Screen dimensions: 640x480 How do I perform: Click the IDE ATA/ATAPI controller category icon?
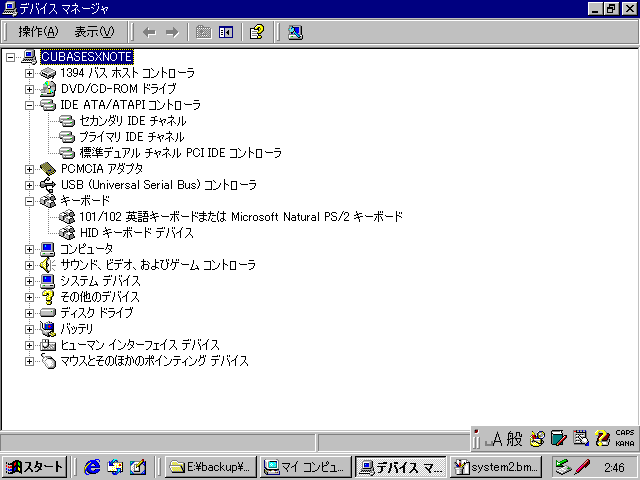pos(48,105)
